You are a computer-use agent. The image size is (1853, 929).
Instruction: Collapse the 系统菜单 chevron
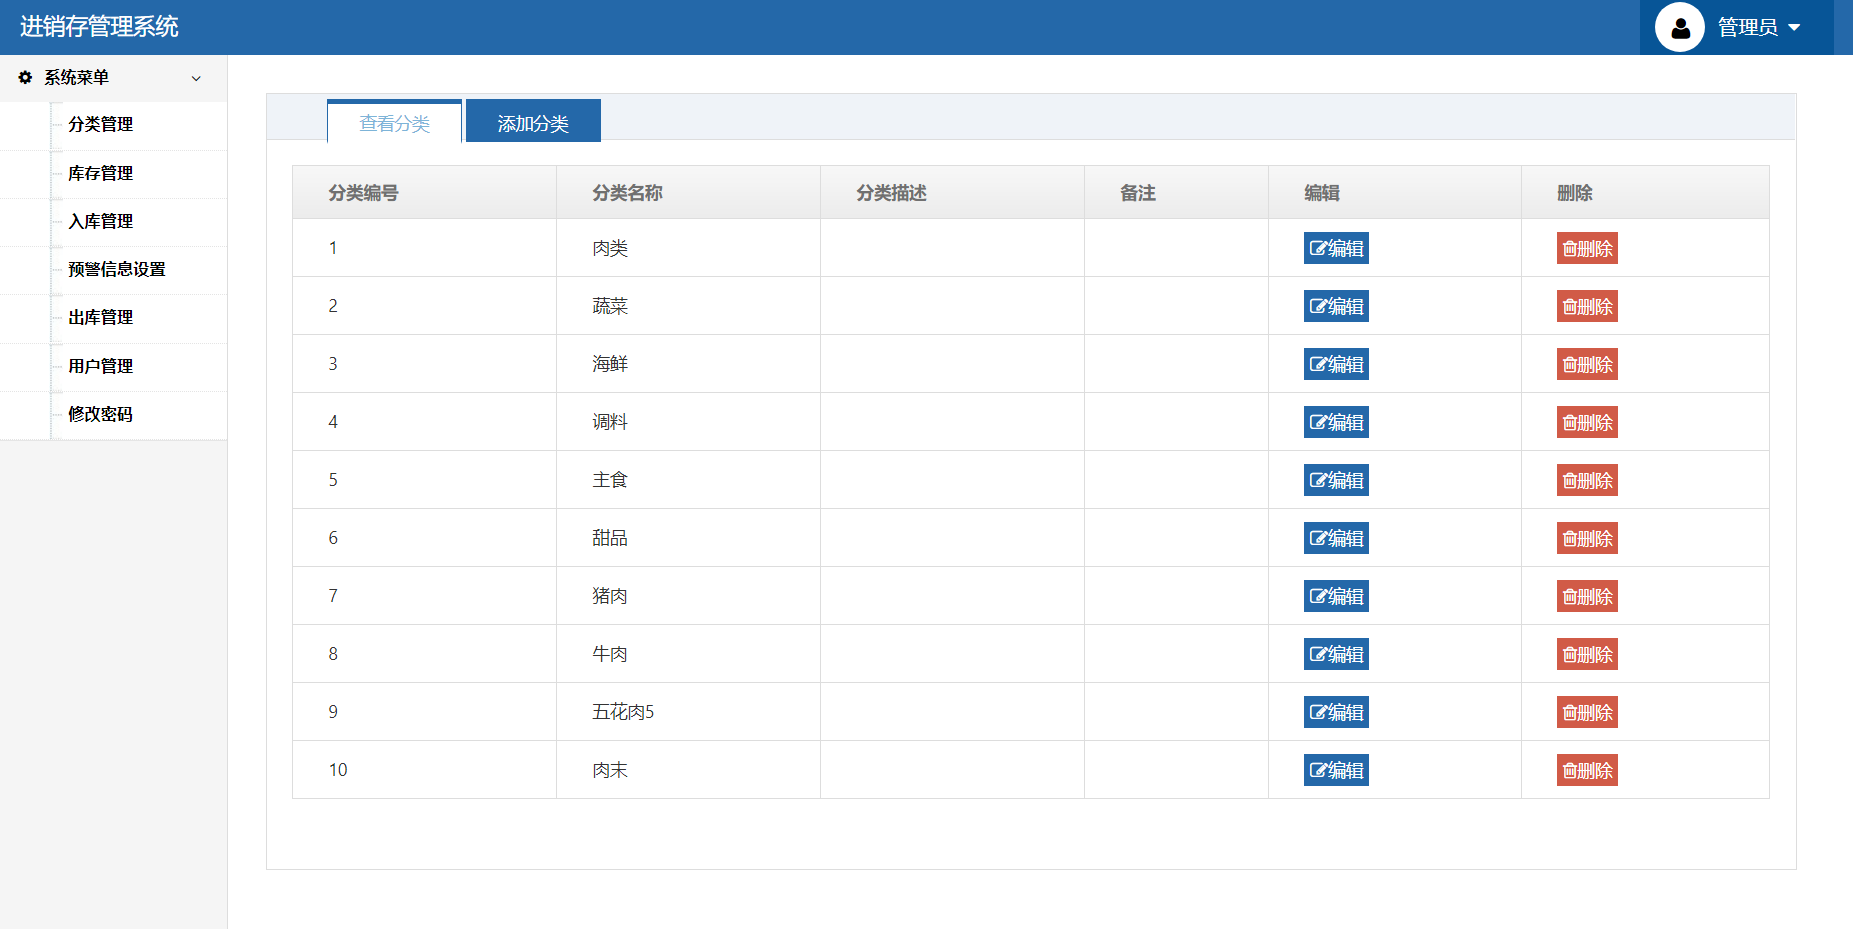(196, 78)
